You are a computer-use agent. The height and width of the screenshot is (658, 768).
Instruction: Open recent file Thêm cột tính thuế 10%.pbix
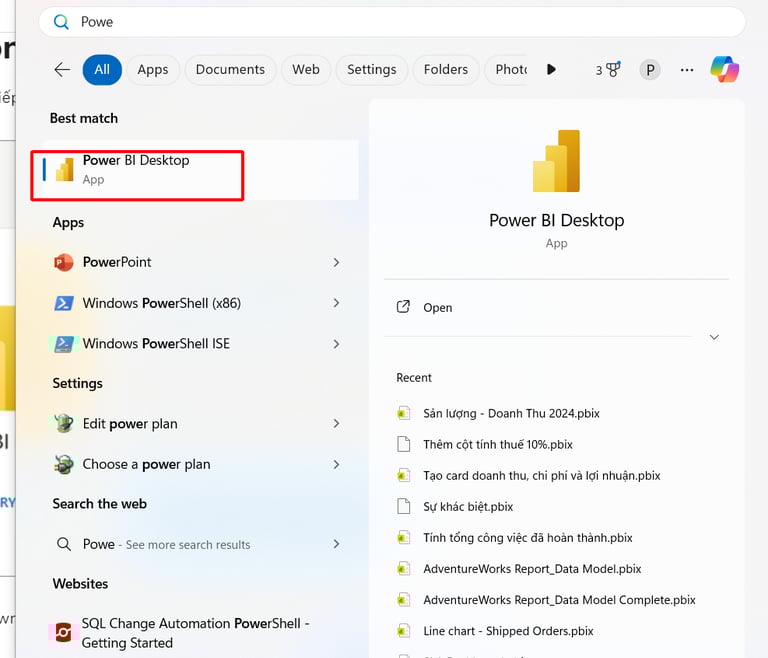click(498, 444)
